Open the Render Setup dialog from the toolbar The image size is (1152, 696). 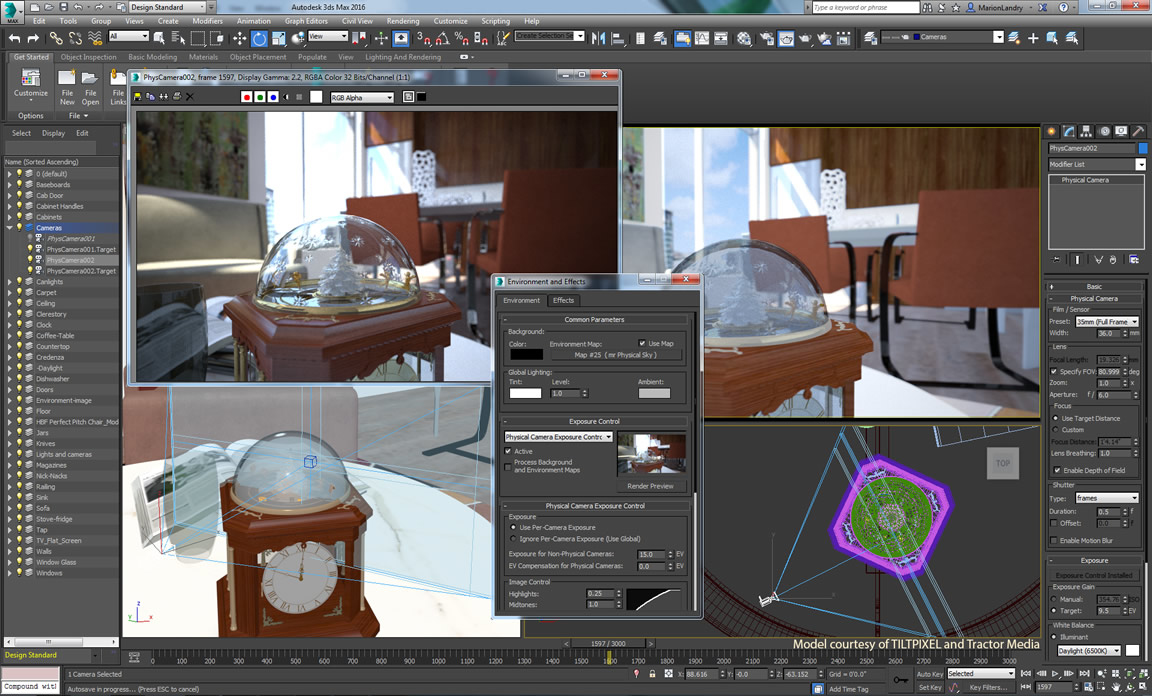768,39
